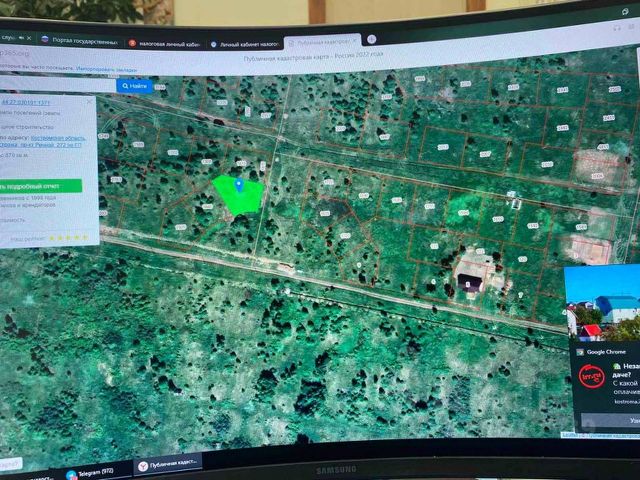Viewport: 640px width, 480px height.
Task: Click the Chrome notification house image
Action: tap(602, 303)
